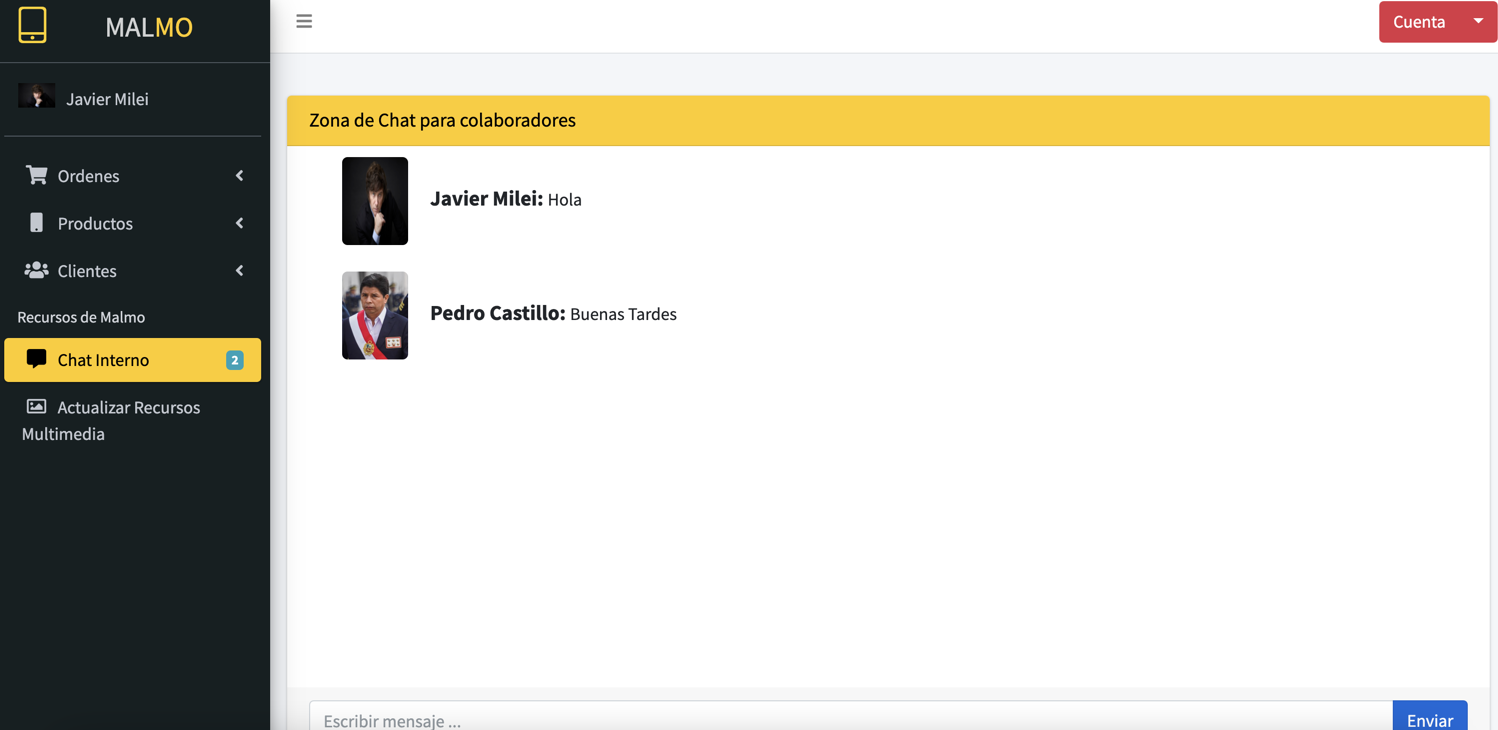Click the yellow Zona de Chat header bar

(x=888, y=119)
